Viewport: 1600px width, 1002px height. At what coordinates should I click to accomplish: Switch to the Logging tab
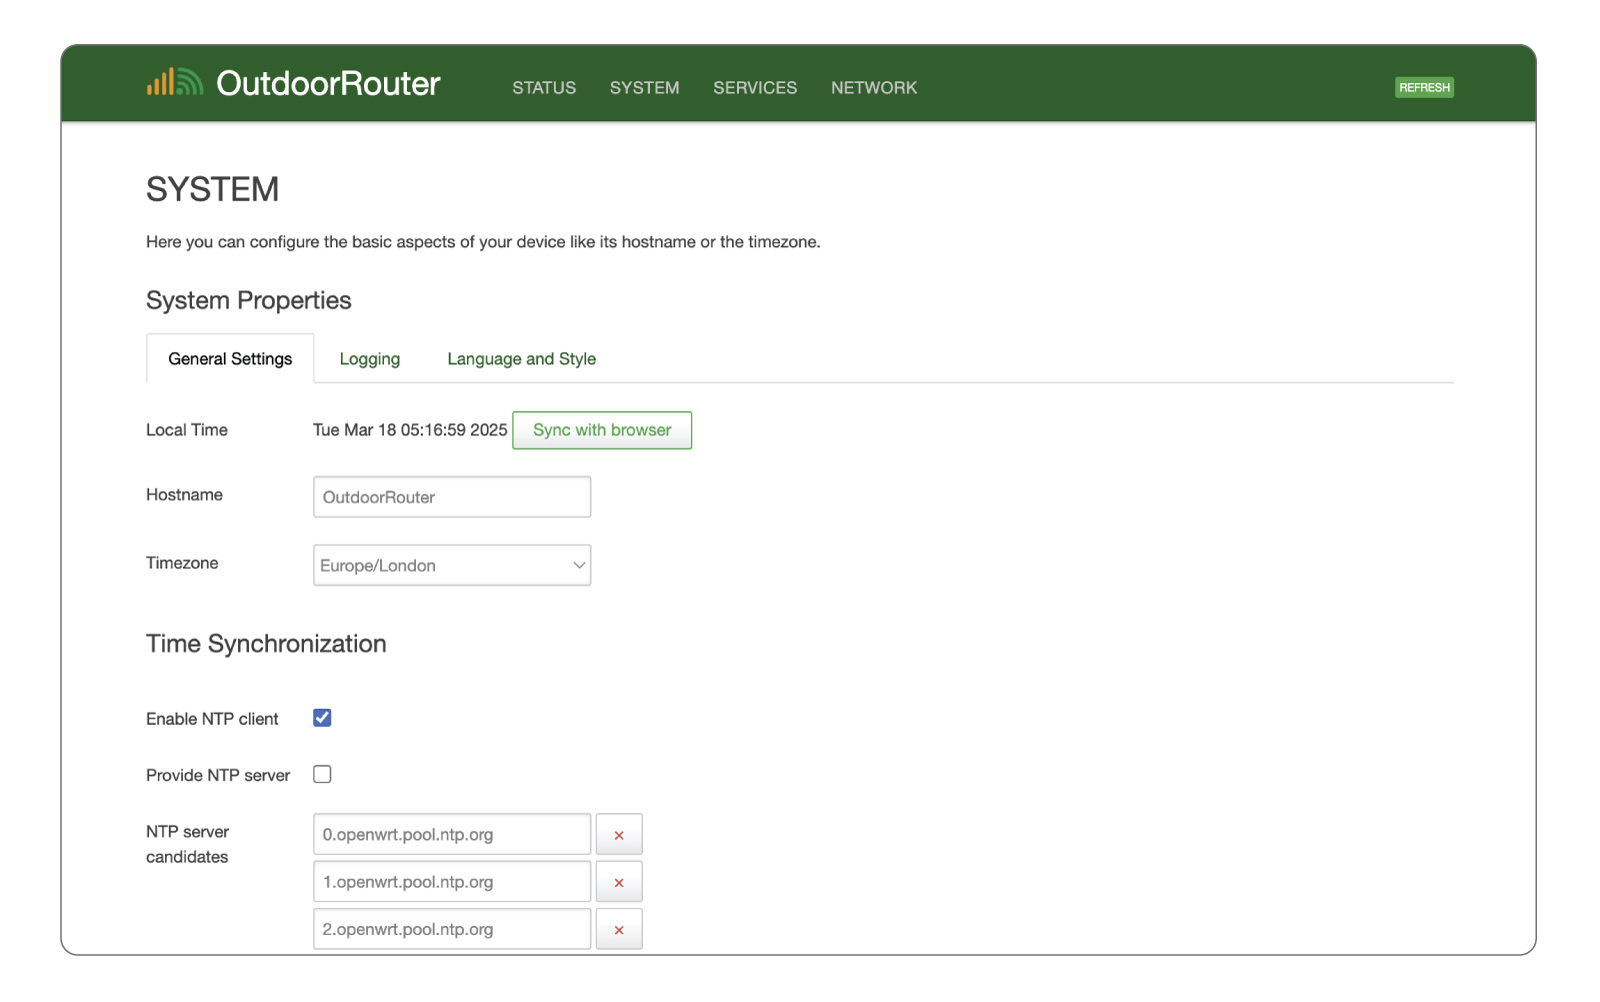[369, 359]
